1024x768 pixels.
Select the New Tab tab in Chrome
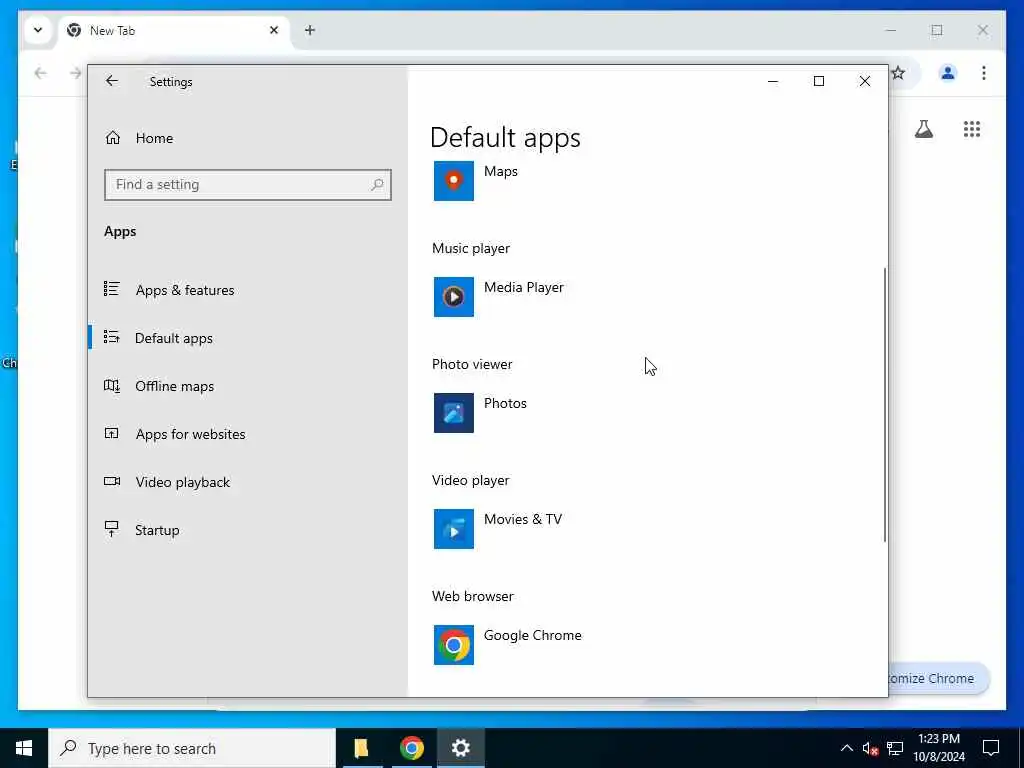175,31
